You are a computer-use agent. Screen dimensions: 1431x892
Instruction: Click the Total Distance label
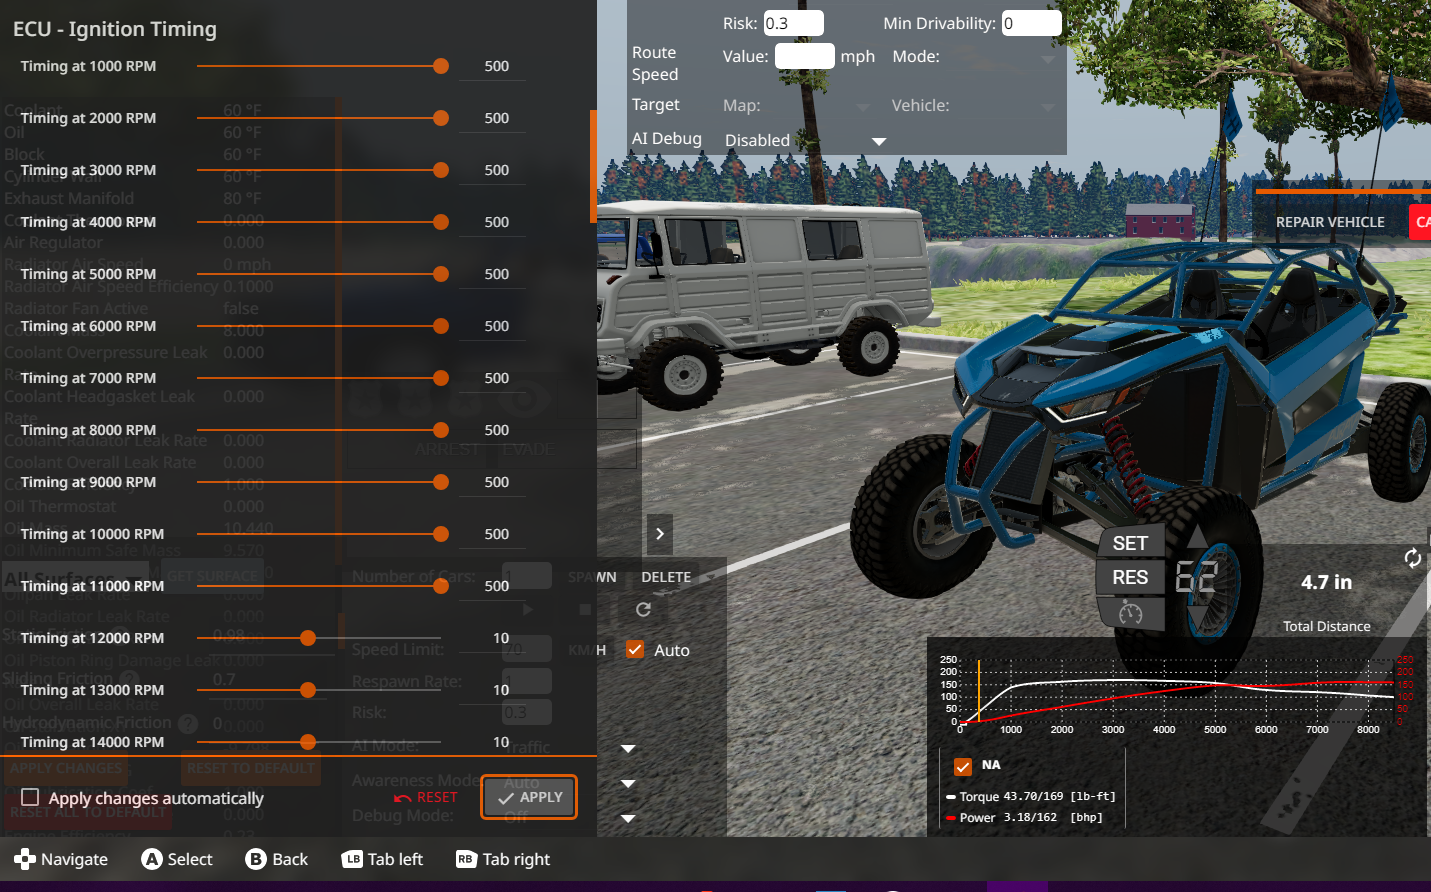tap(1327, 626)
